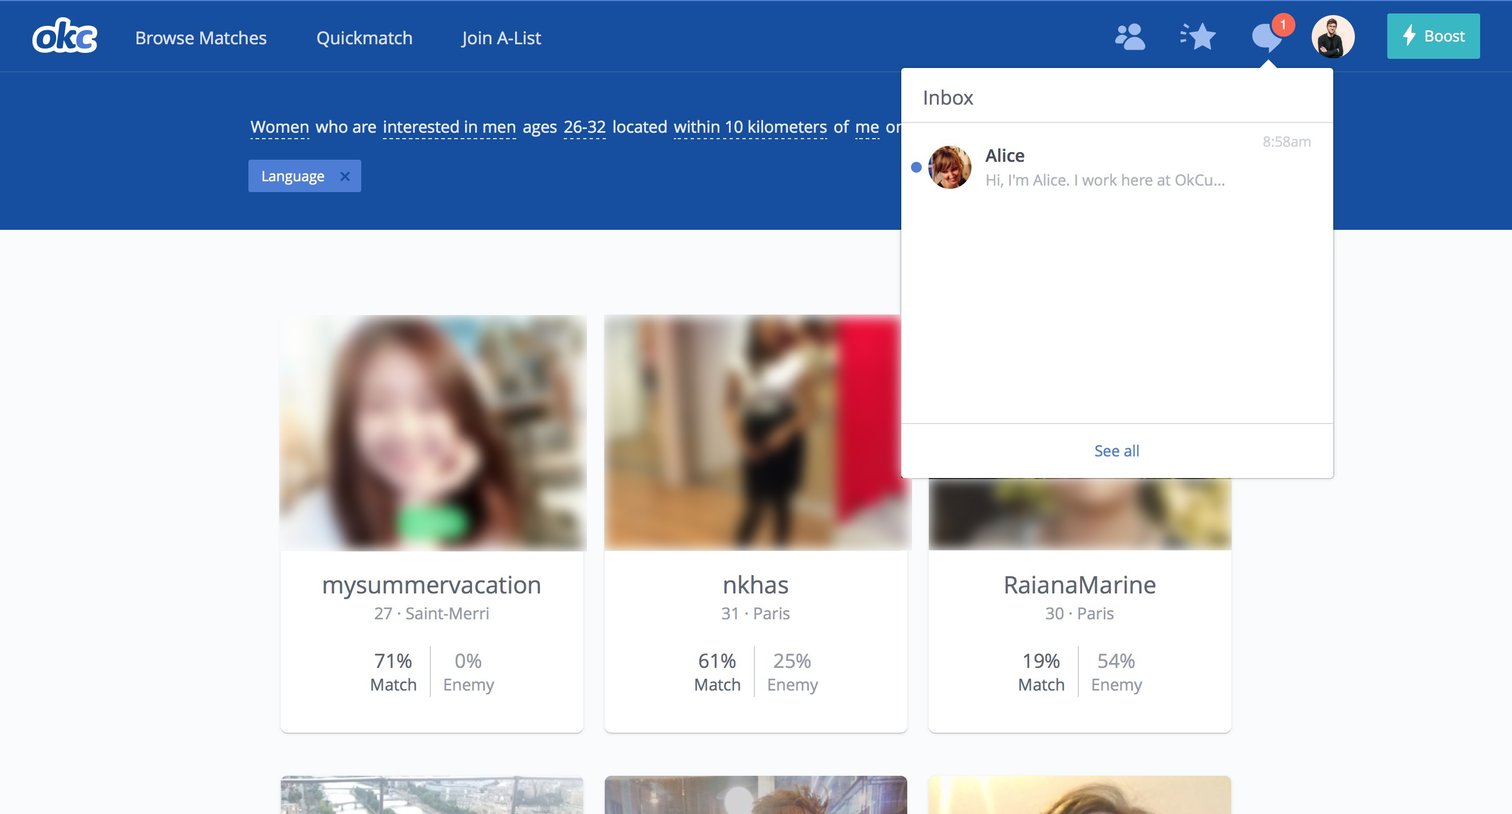Click the '31 · Paris' text
Viewport: 1512px width, 814px height.
(756, 614)
